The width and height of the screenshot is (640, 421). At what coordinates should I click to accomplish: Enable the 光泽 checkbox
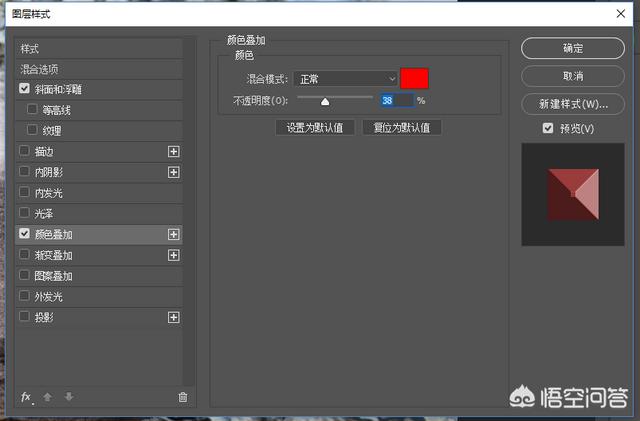24,213
